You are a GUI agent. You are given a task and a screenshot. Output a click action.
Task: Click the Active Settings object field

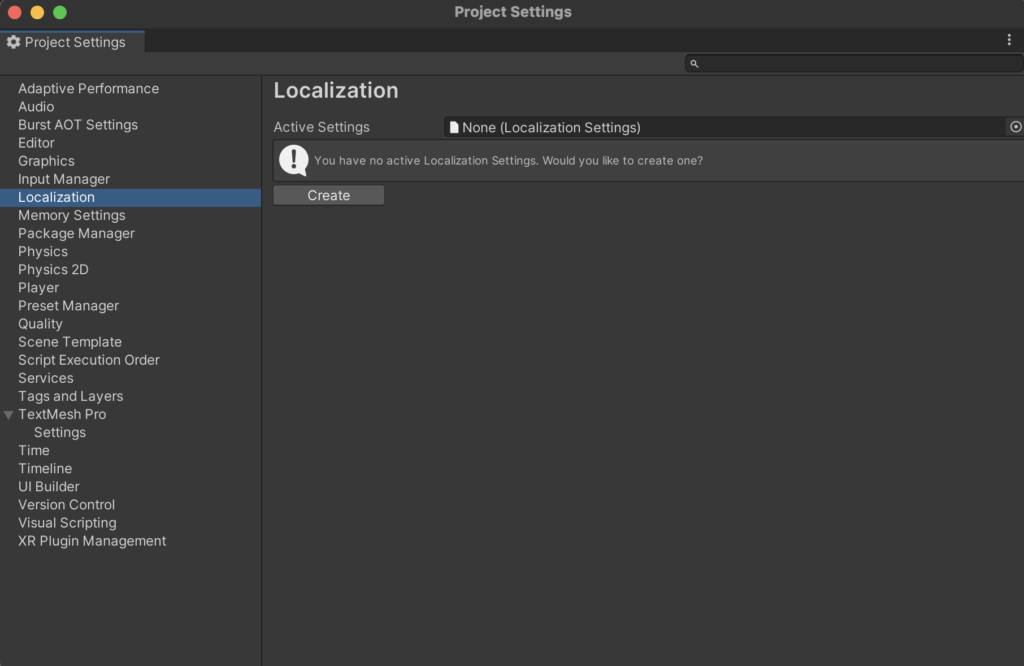tap(724, 127)
